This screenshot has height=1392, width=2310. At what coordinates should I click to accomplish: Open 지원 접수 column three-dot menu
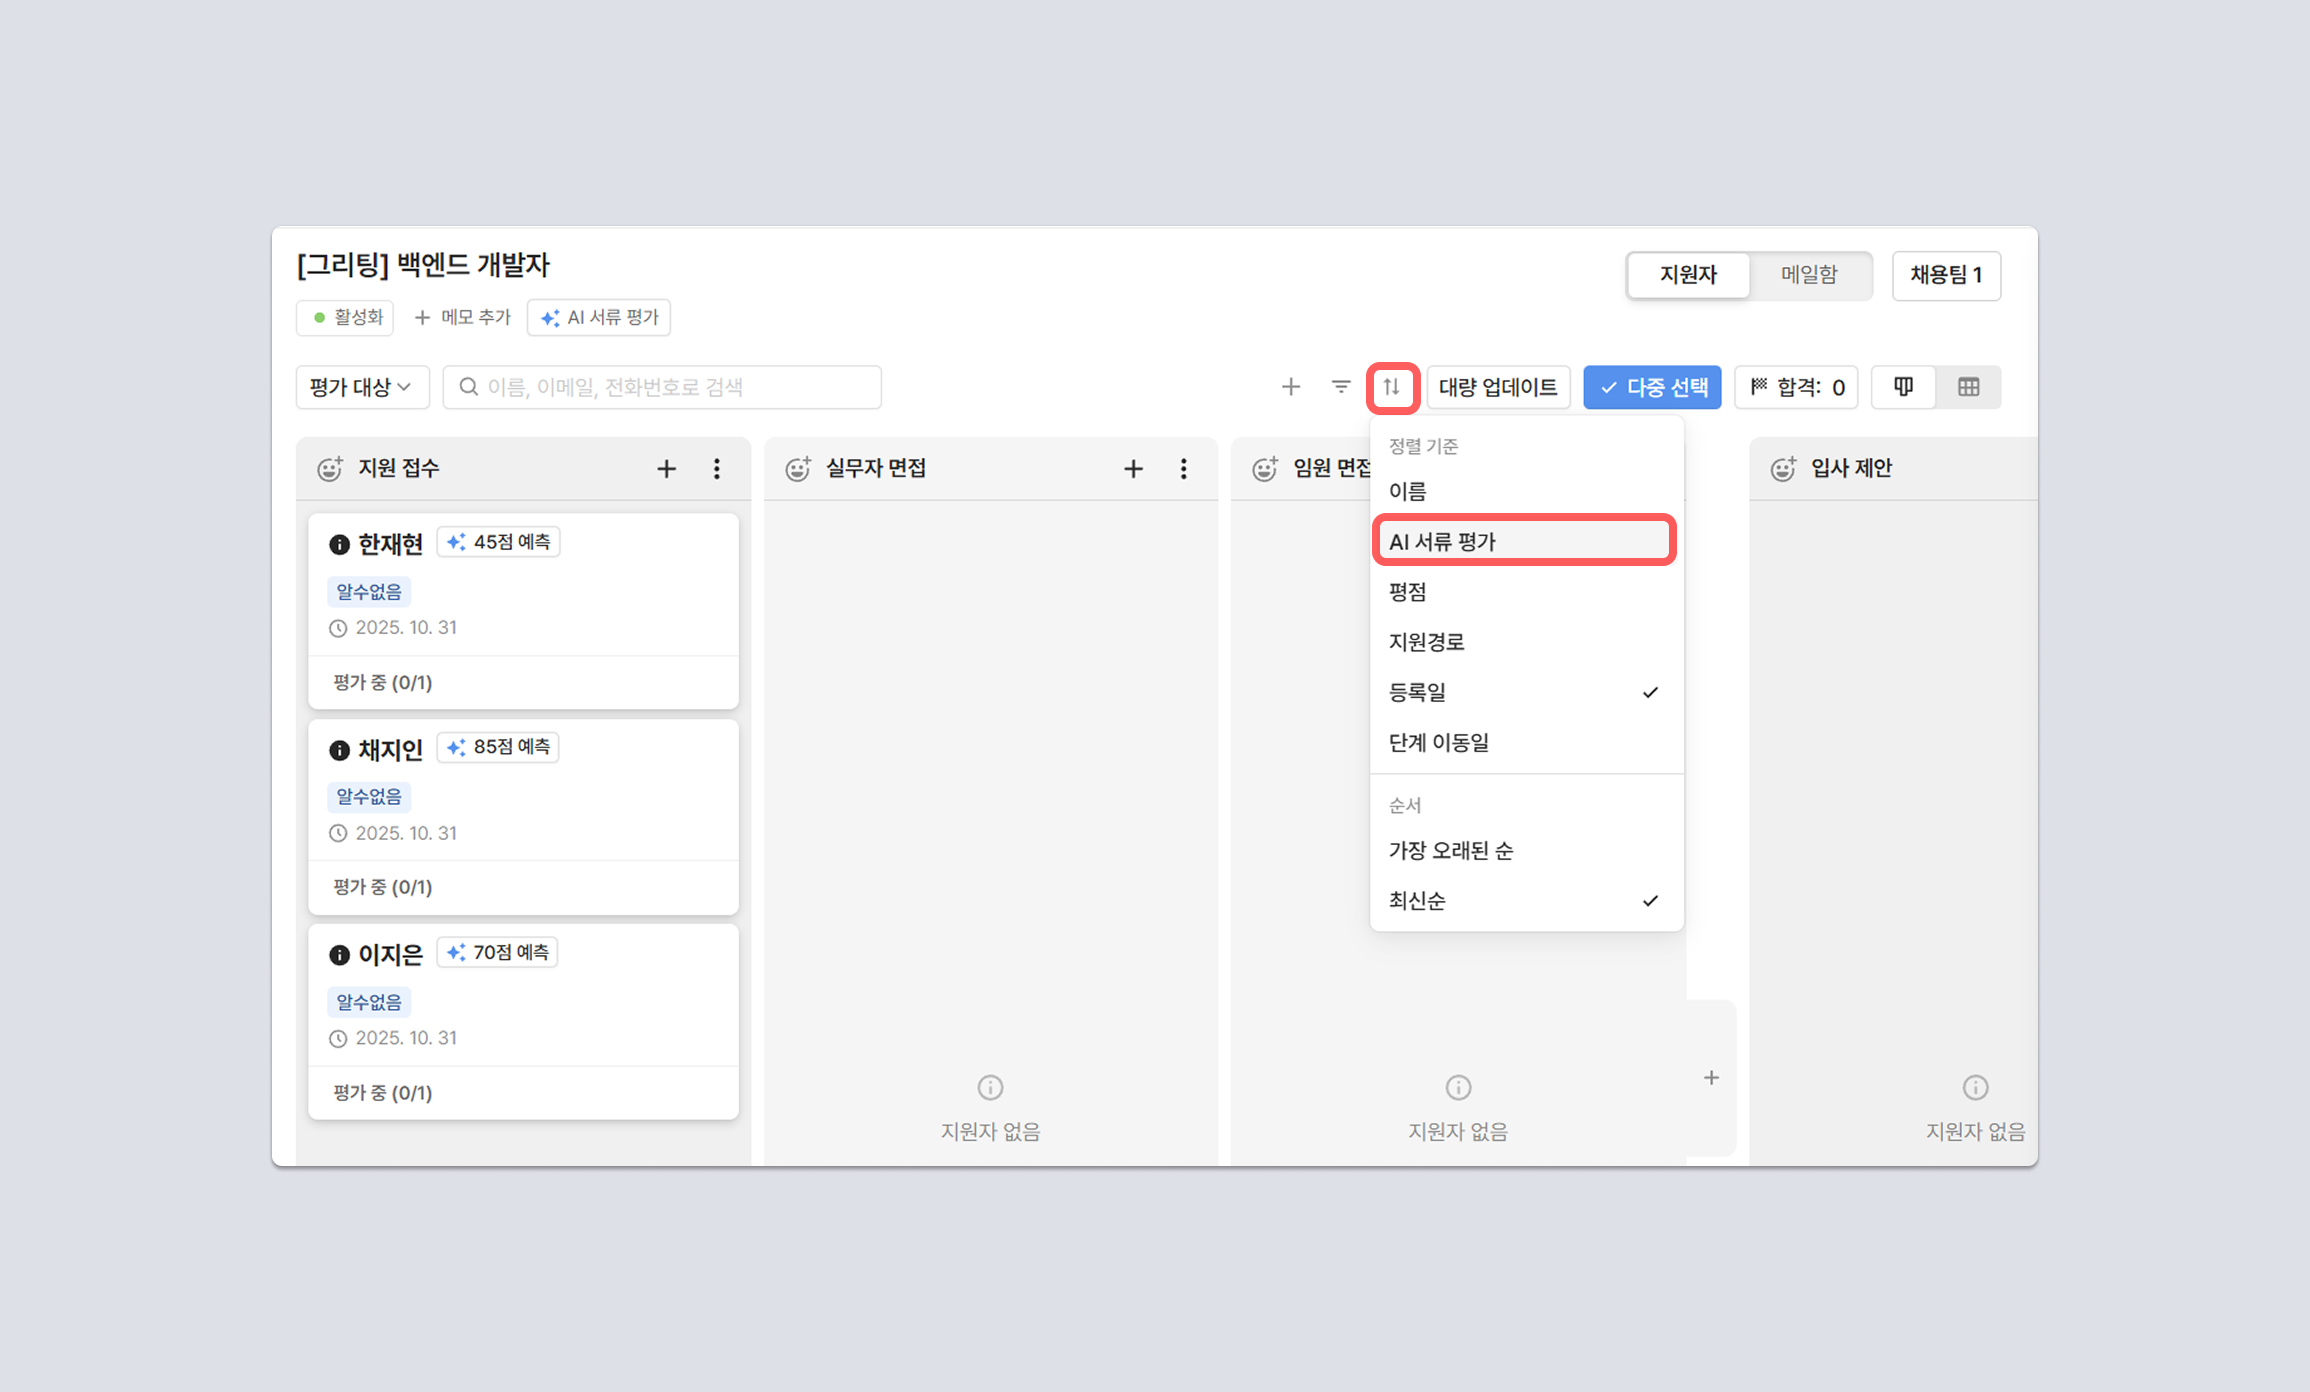tap(716, 469)
